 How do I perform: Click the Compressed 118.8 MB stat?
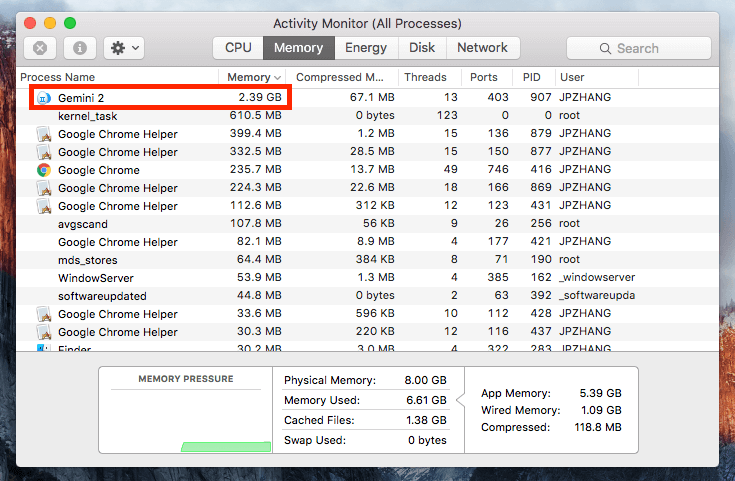pos(551,428)
